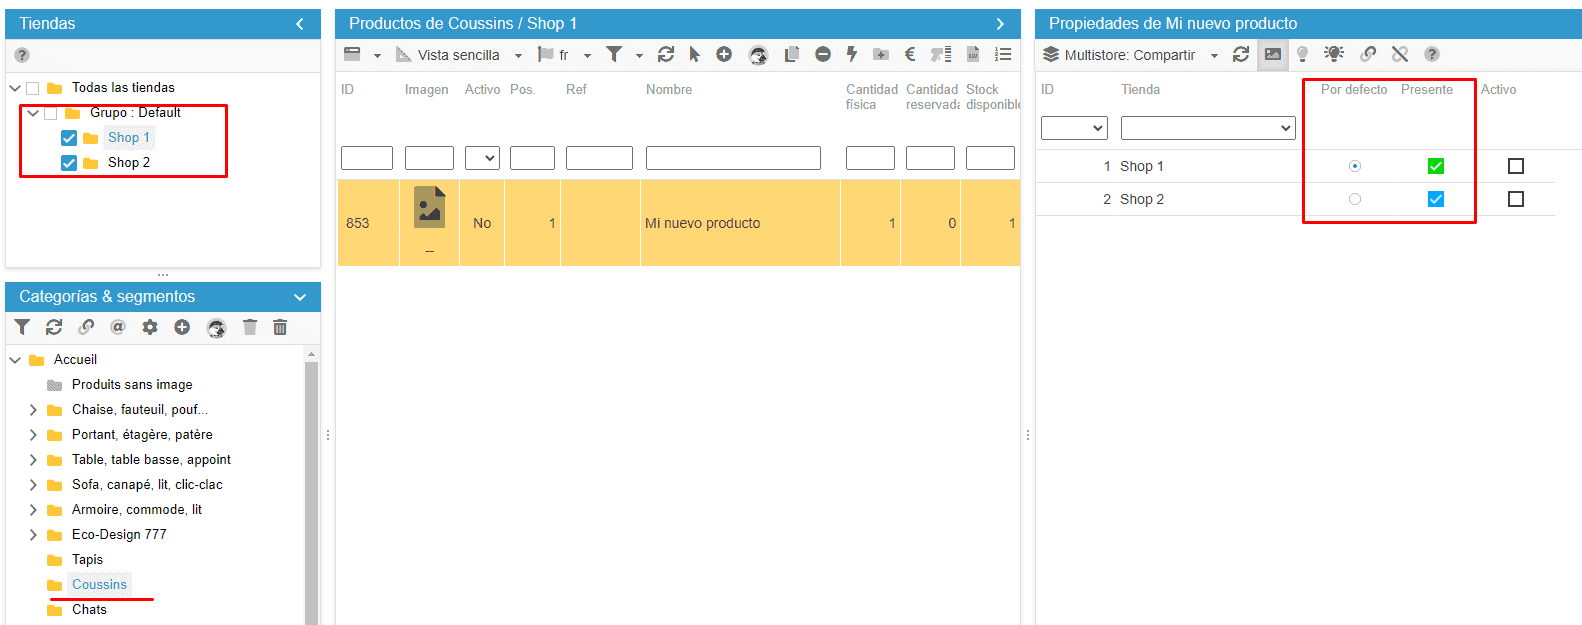1582x625 pixels.
Task: Click the Nombre filter input field
Action: coord(733,158)
